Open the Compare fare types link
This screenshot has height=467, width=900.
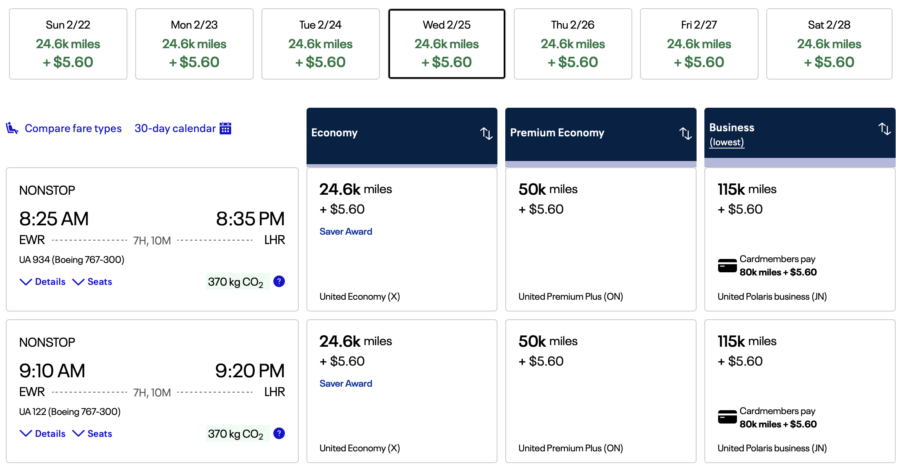pyautogui.click(x=73, y=128)
